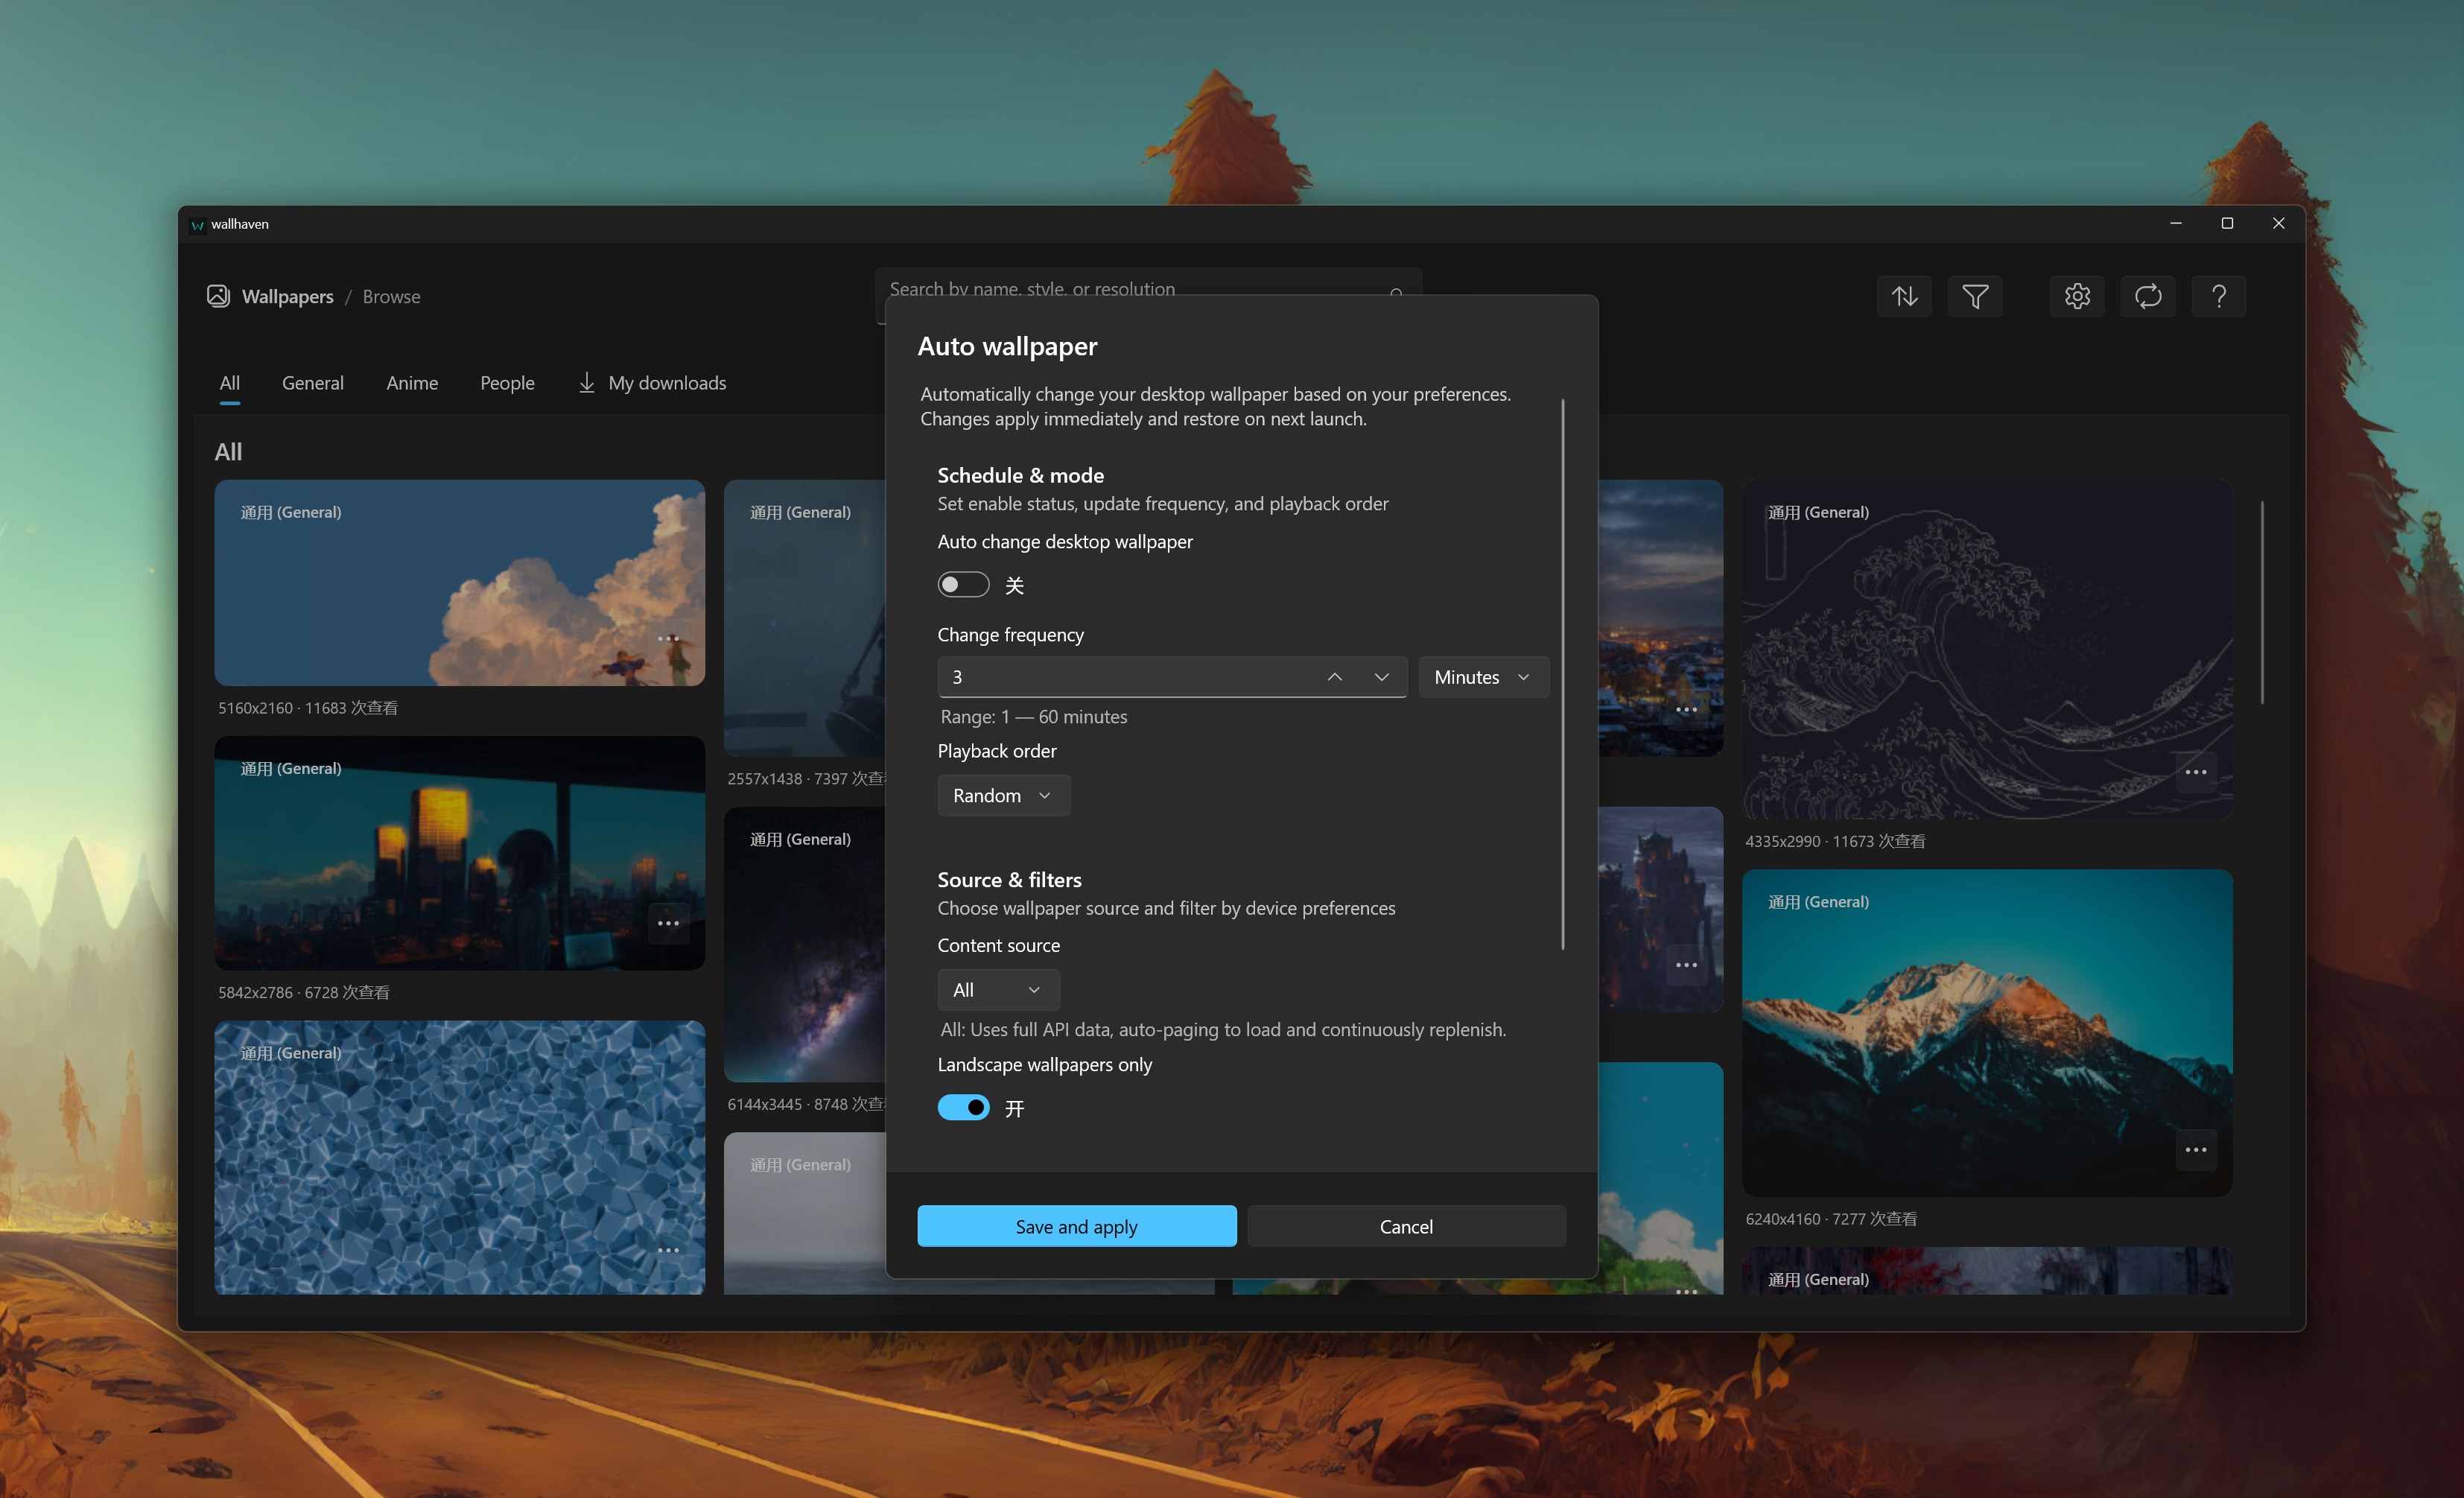Open the Content source All dropdown
This screenshot has width=2464, height=1498.
click(998, 989)
